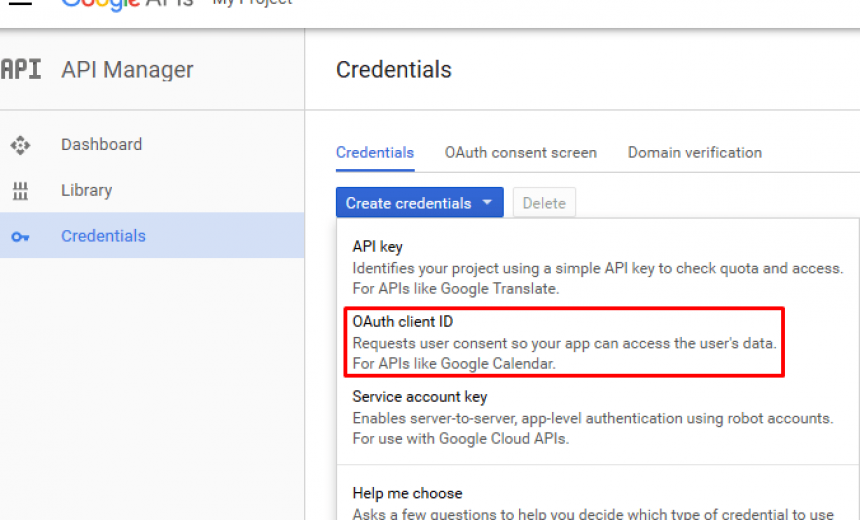Screen dimensions: 860x520
Task: Open the My Project selector
Action: click(x=252, y=3)
